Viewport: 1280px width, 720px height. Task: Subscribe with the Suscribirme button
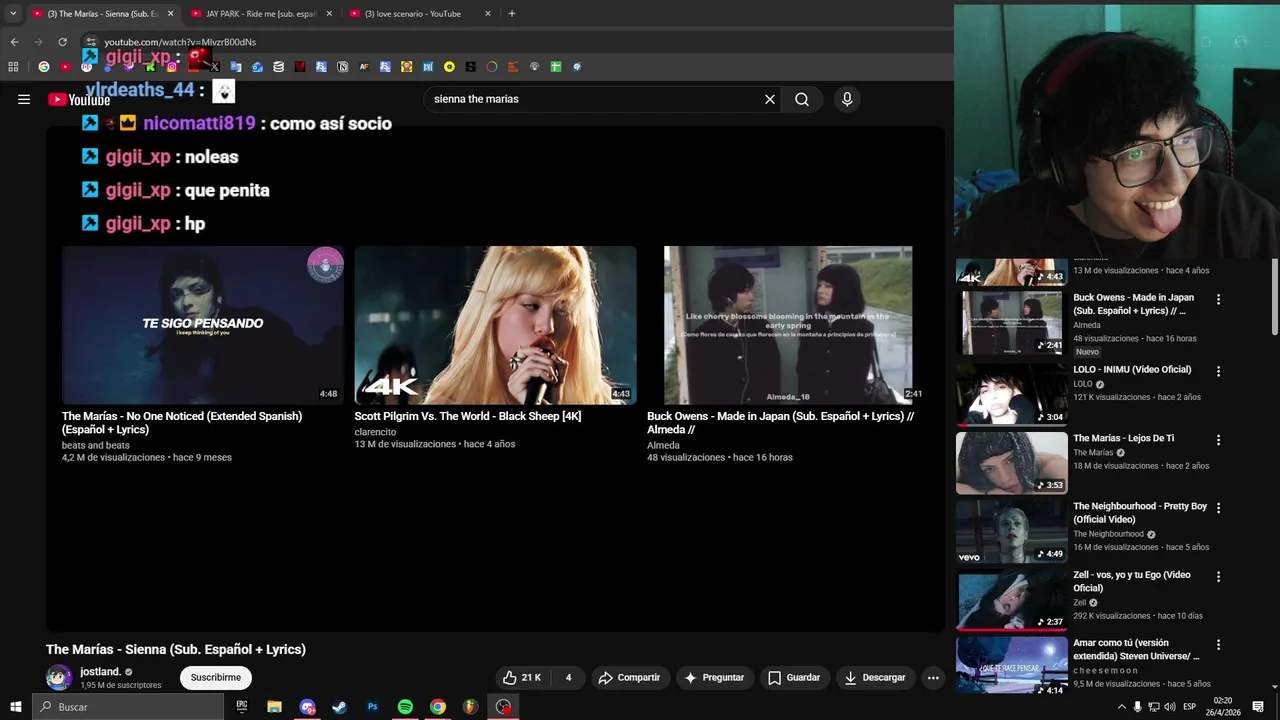[216, 677]
